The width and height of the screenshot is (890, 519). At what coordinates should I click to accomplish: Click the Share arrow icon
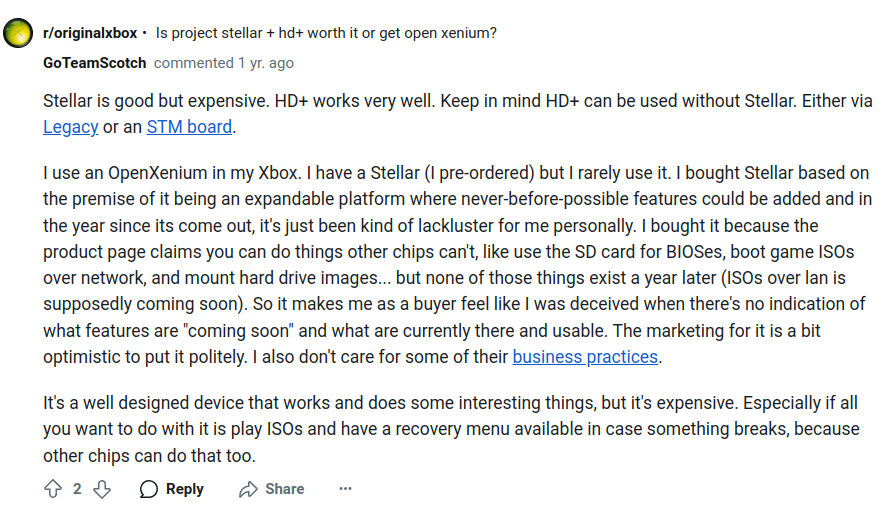click(x=248, y=489)
